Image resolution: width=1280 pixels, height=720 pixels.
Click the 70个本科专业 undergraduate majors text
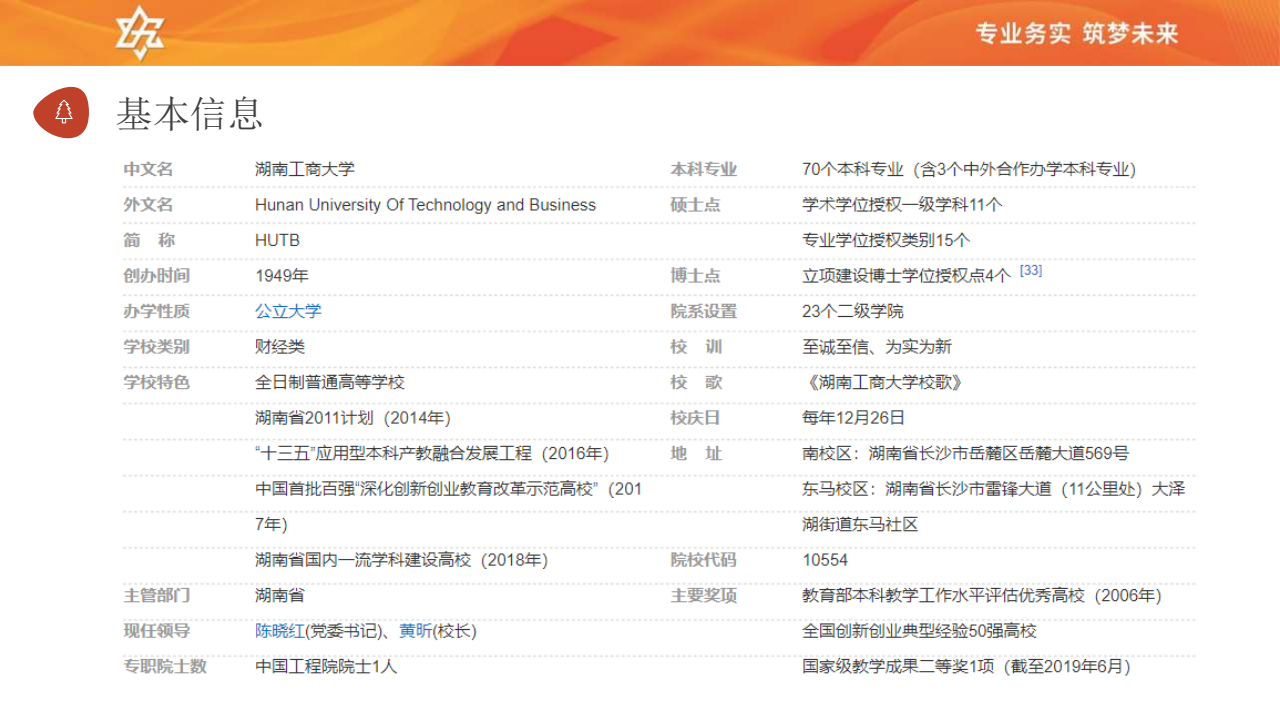[968, 169]
